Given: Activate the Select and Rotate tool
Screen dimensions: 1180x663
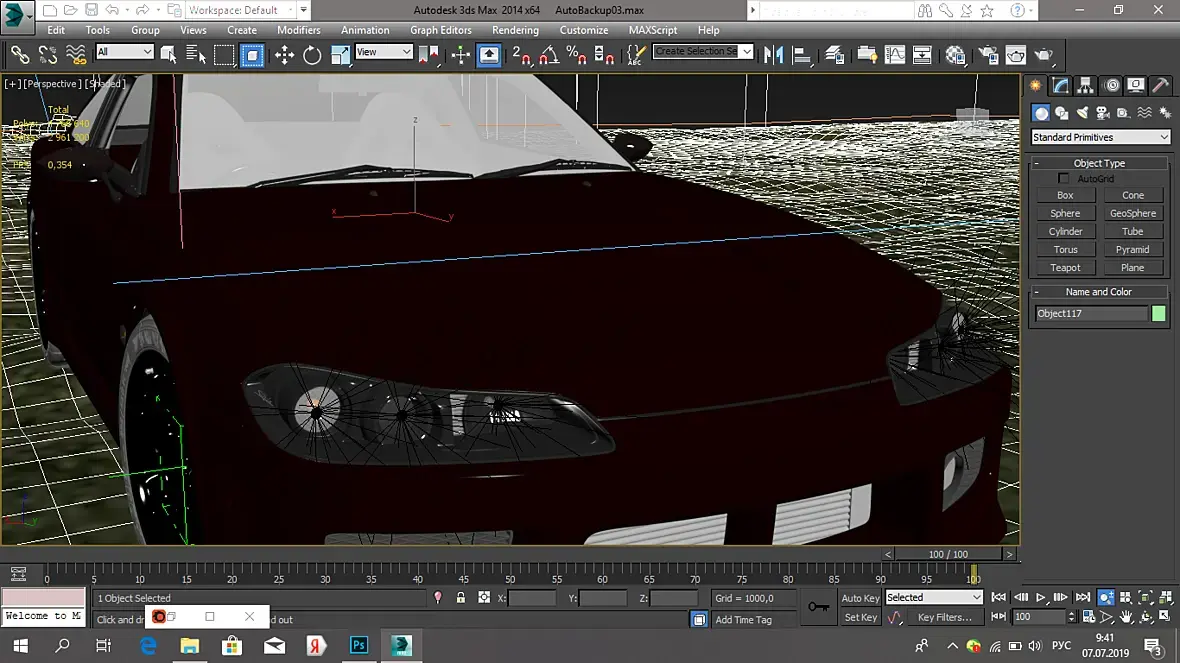Looking at the screenshot, I should pyautogui.click(x=312, y=55).
